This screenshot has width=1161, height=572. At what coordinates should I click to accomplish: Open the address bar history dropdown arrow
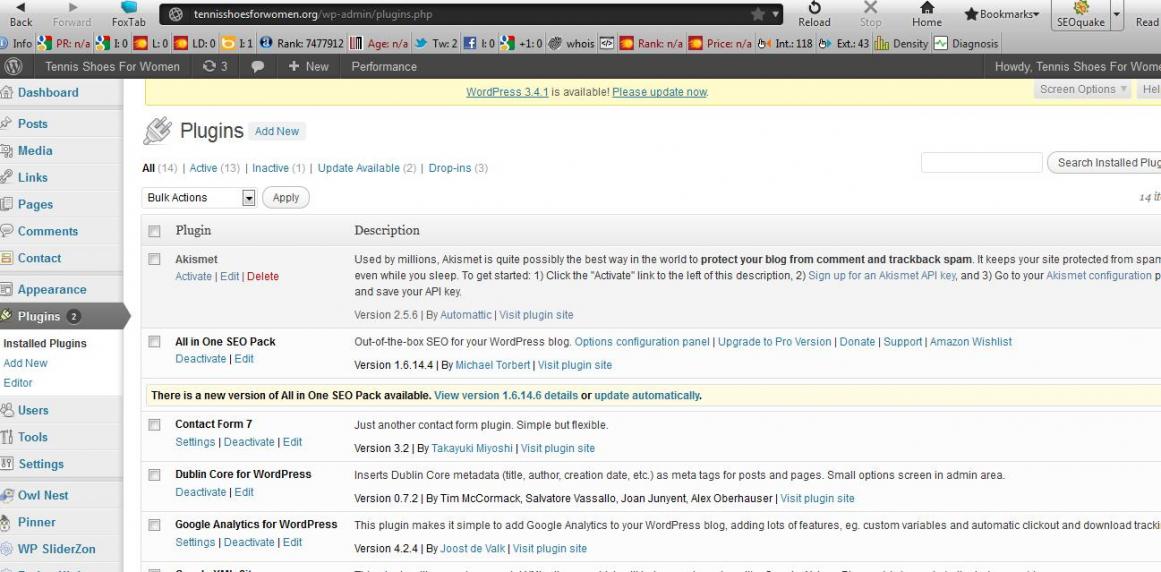(x=775, y=14)
